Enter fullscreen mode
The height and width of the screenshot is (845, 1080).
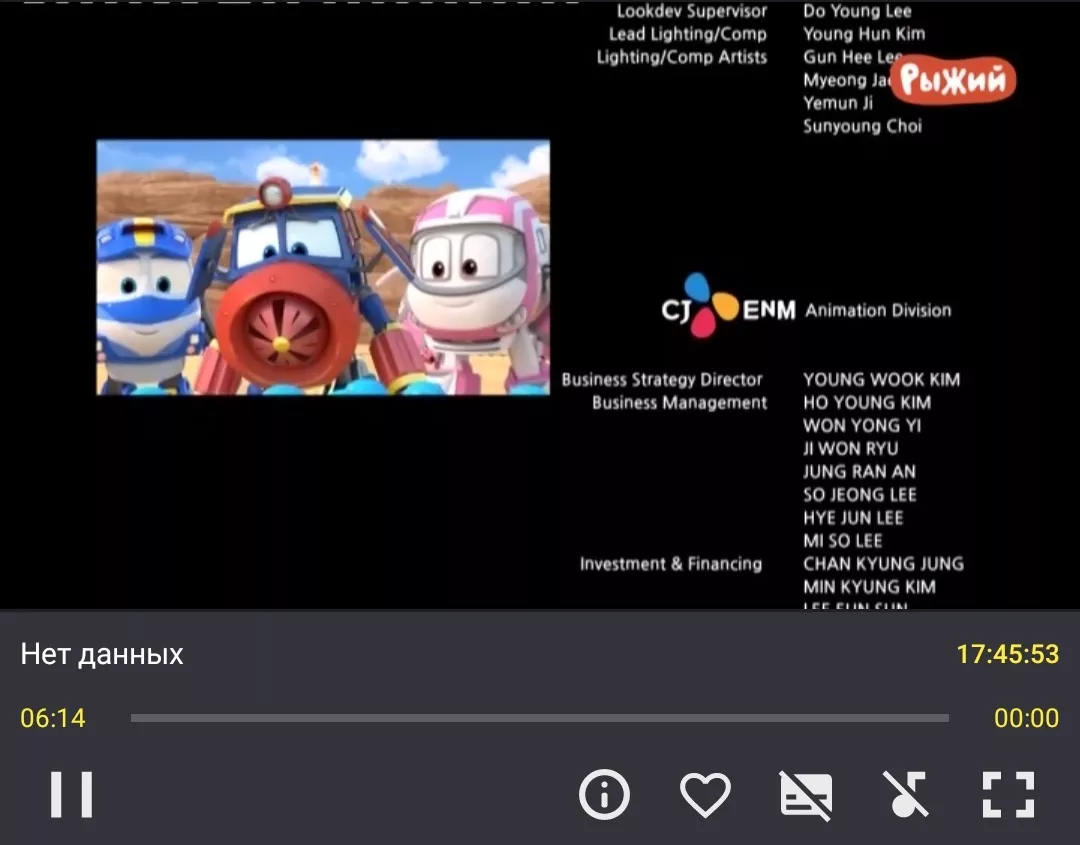point(1008,795)
